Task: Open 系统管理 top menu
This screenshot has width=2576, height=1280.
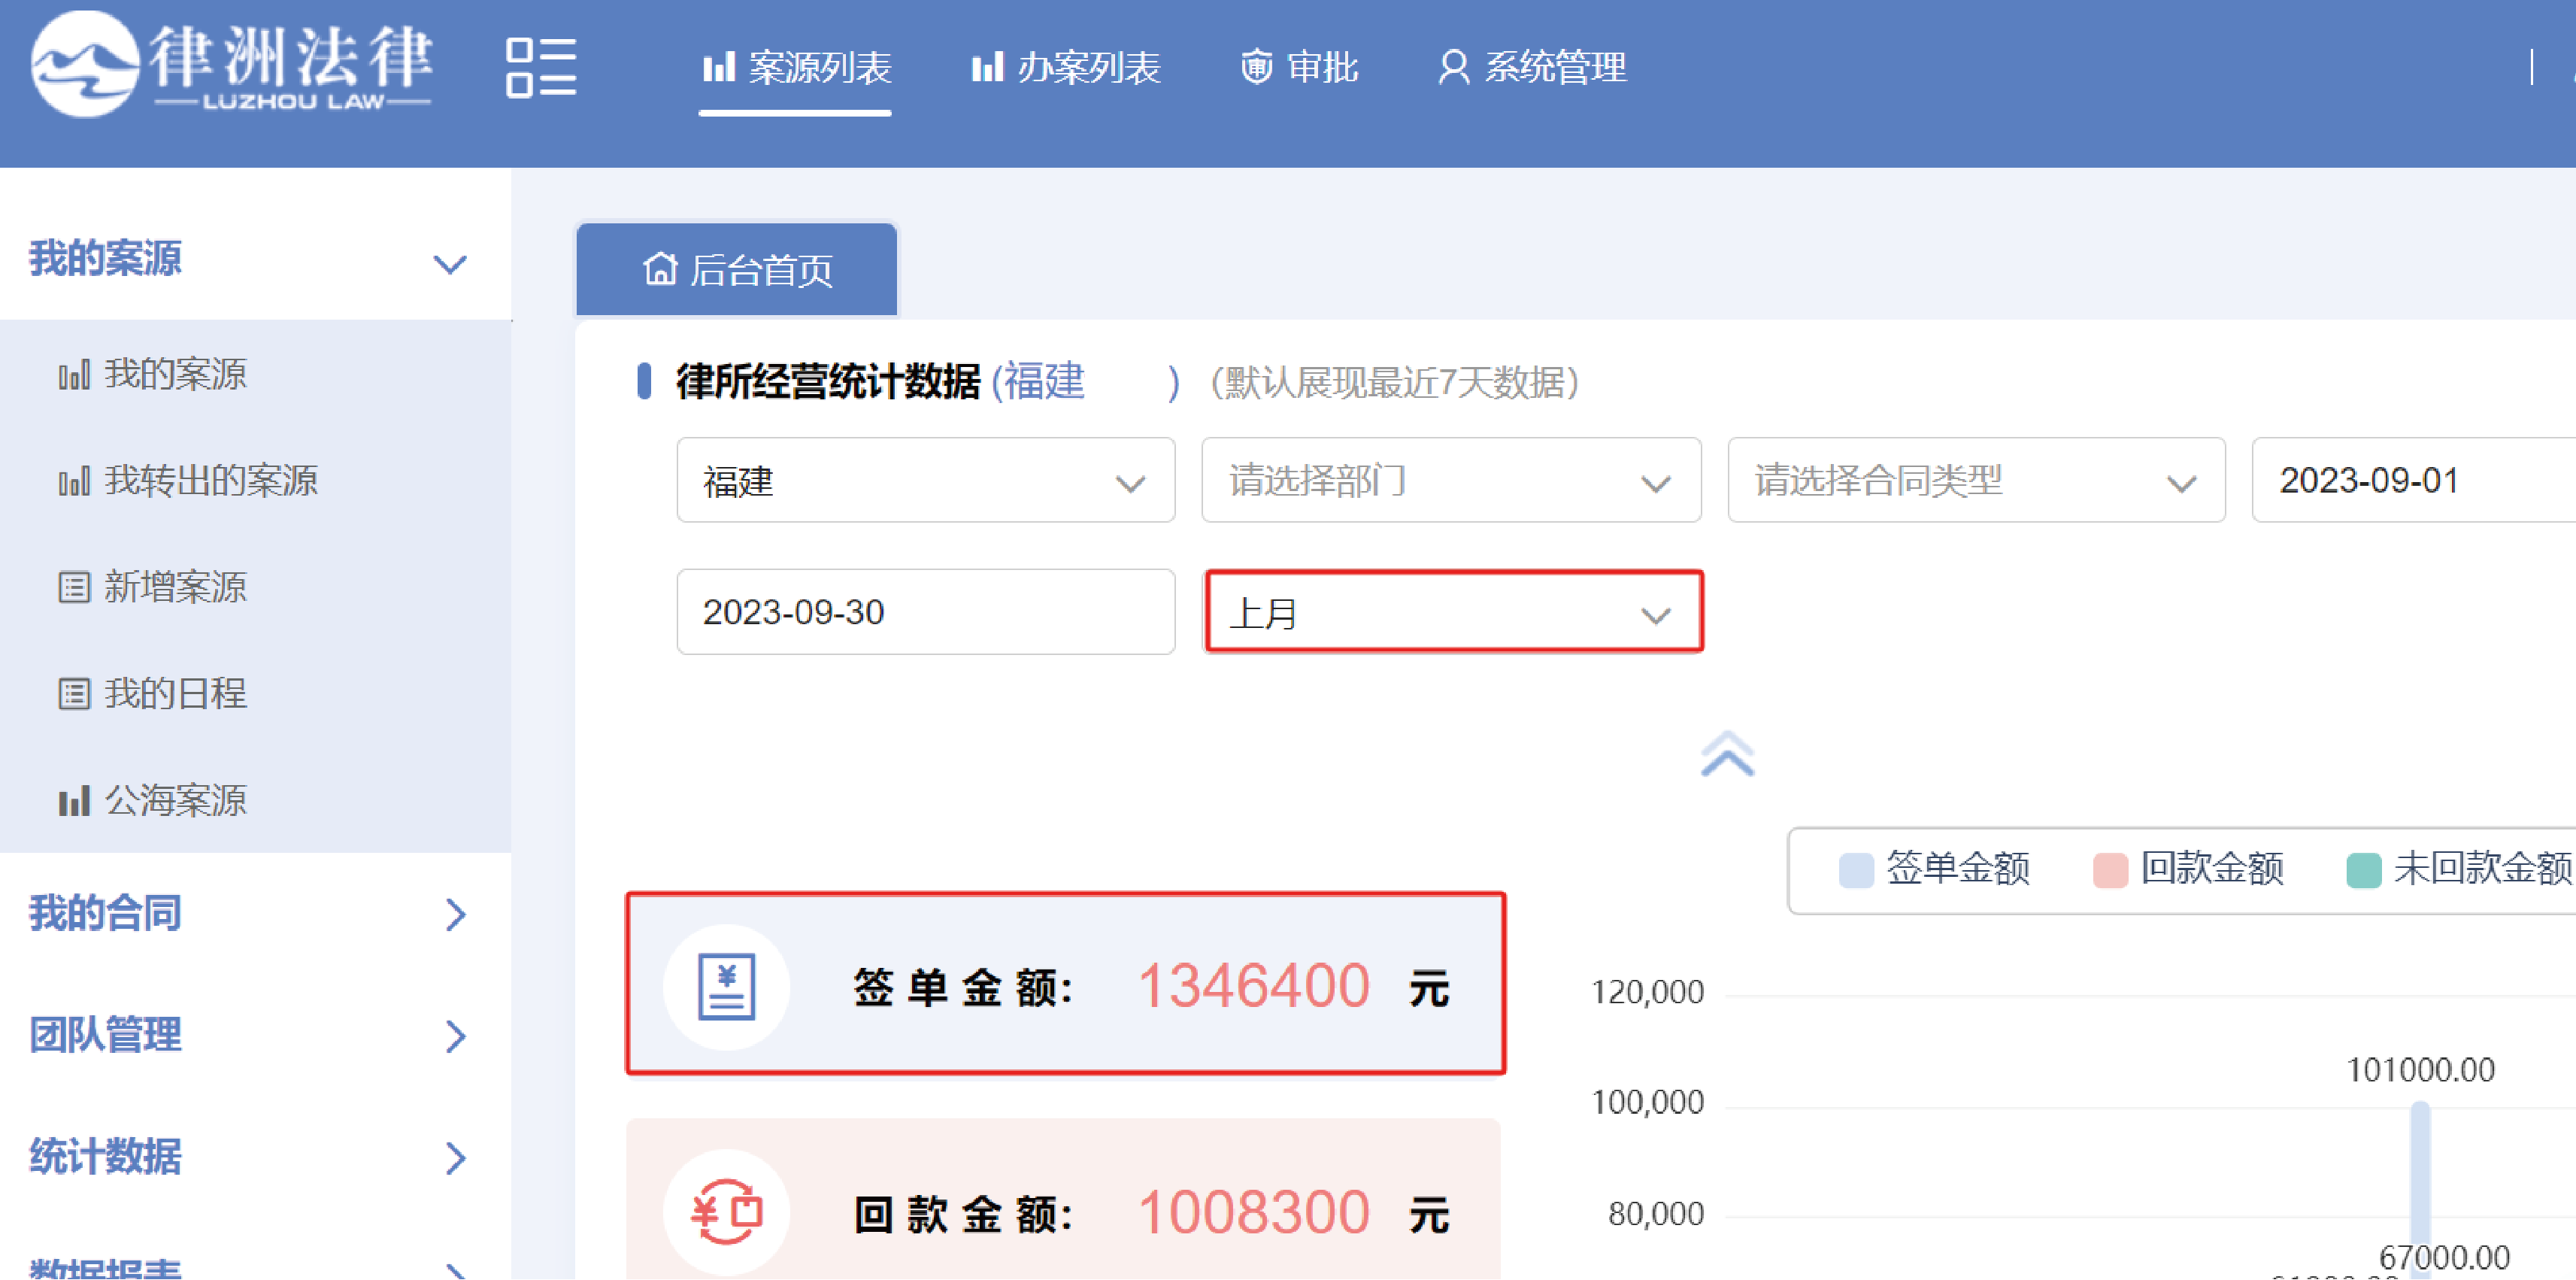Action: (1533, 68)
